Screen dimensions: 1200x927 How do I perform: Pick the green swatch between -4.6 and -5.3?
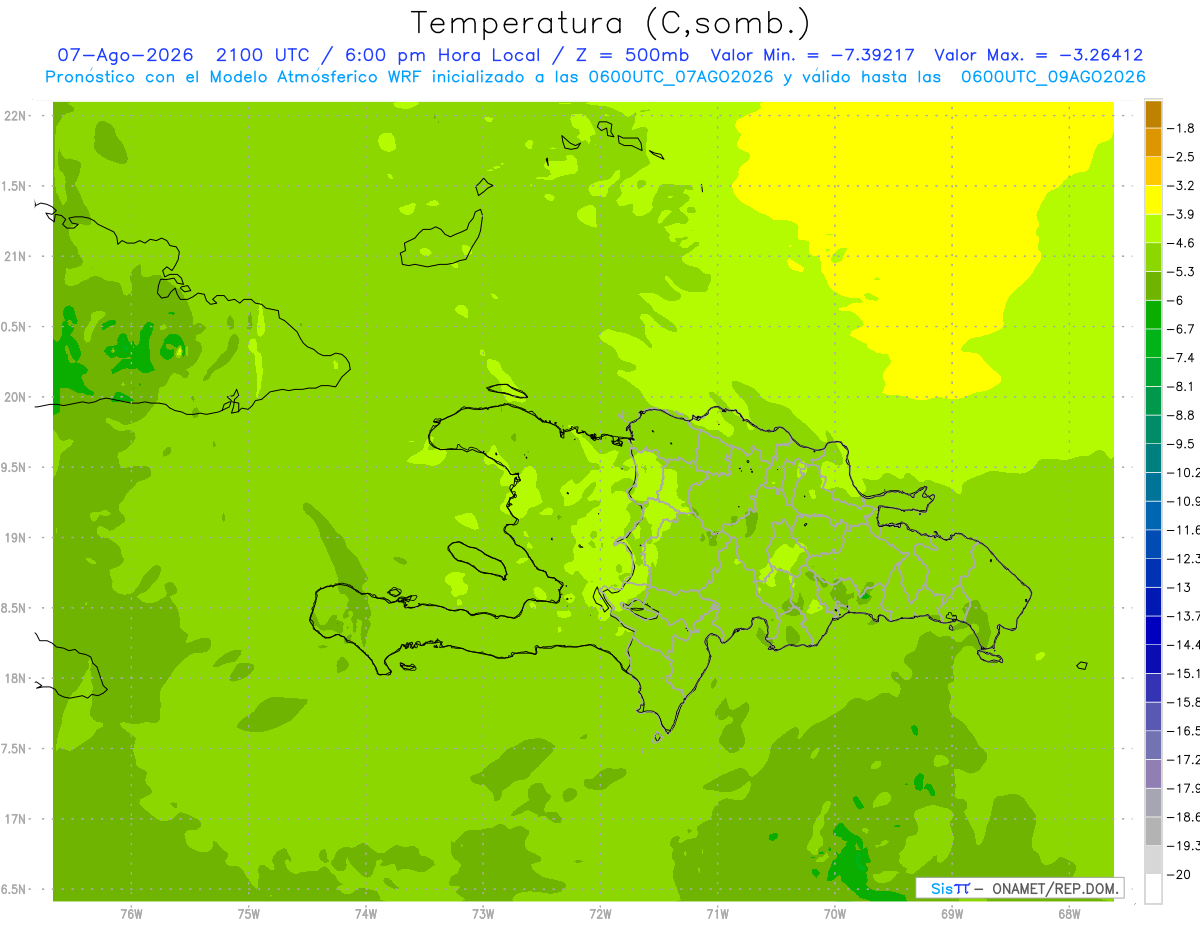[x=1153, y=256]
